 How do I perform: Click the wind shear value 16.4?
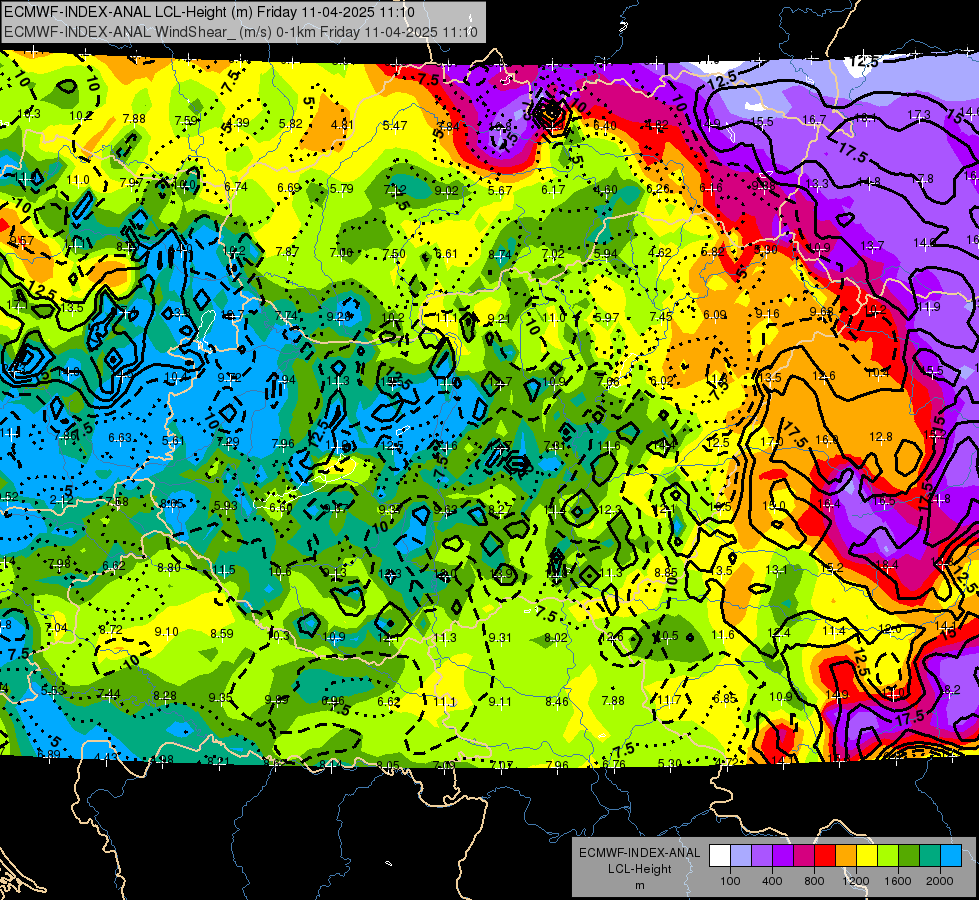pyautogui.click(x=829, y=503)
